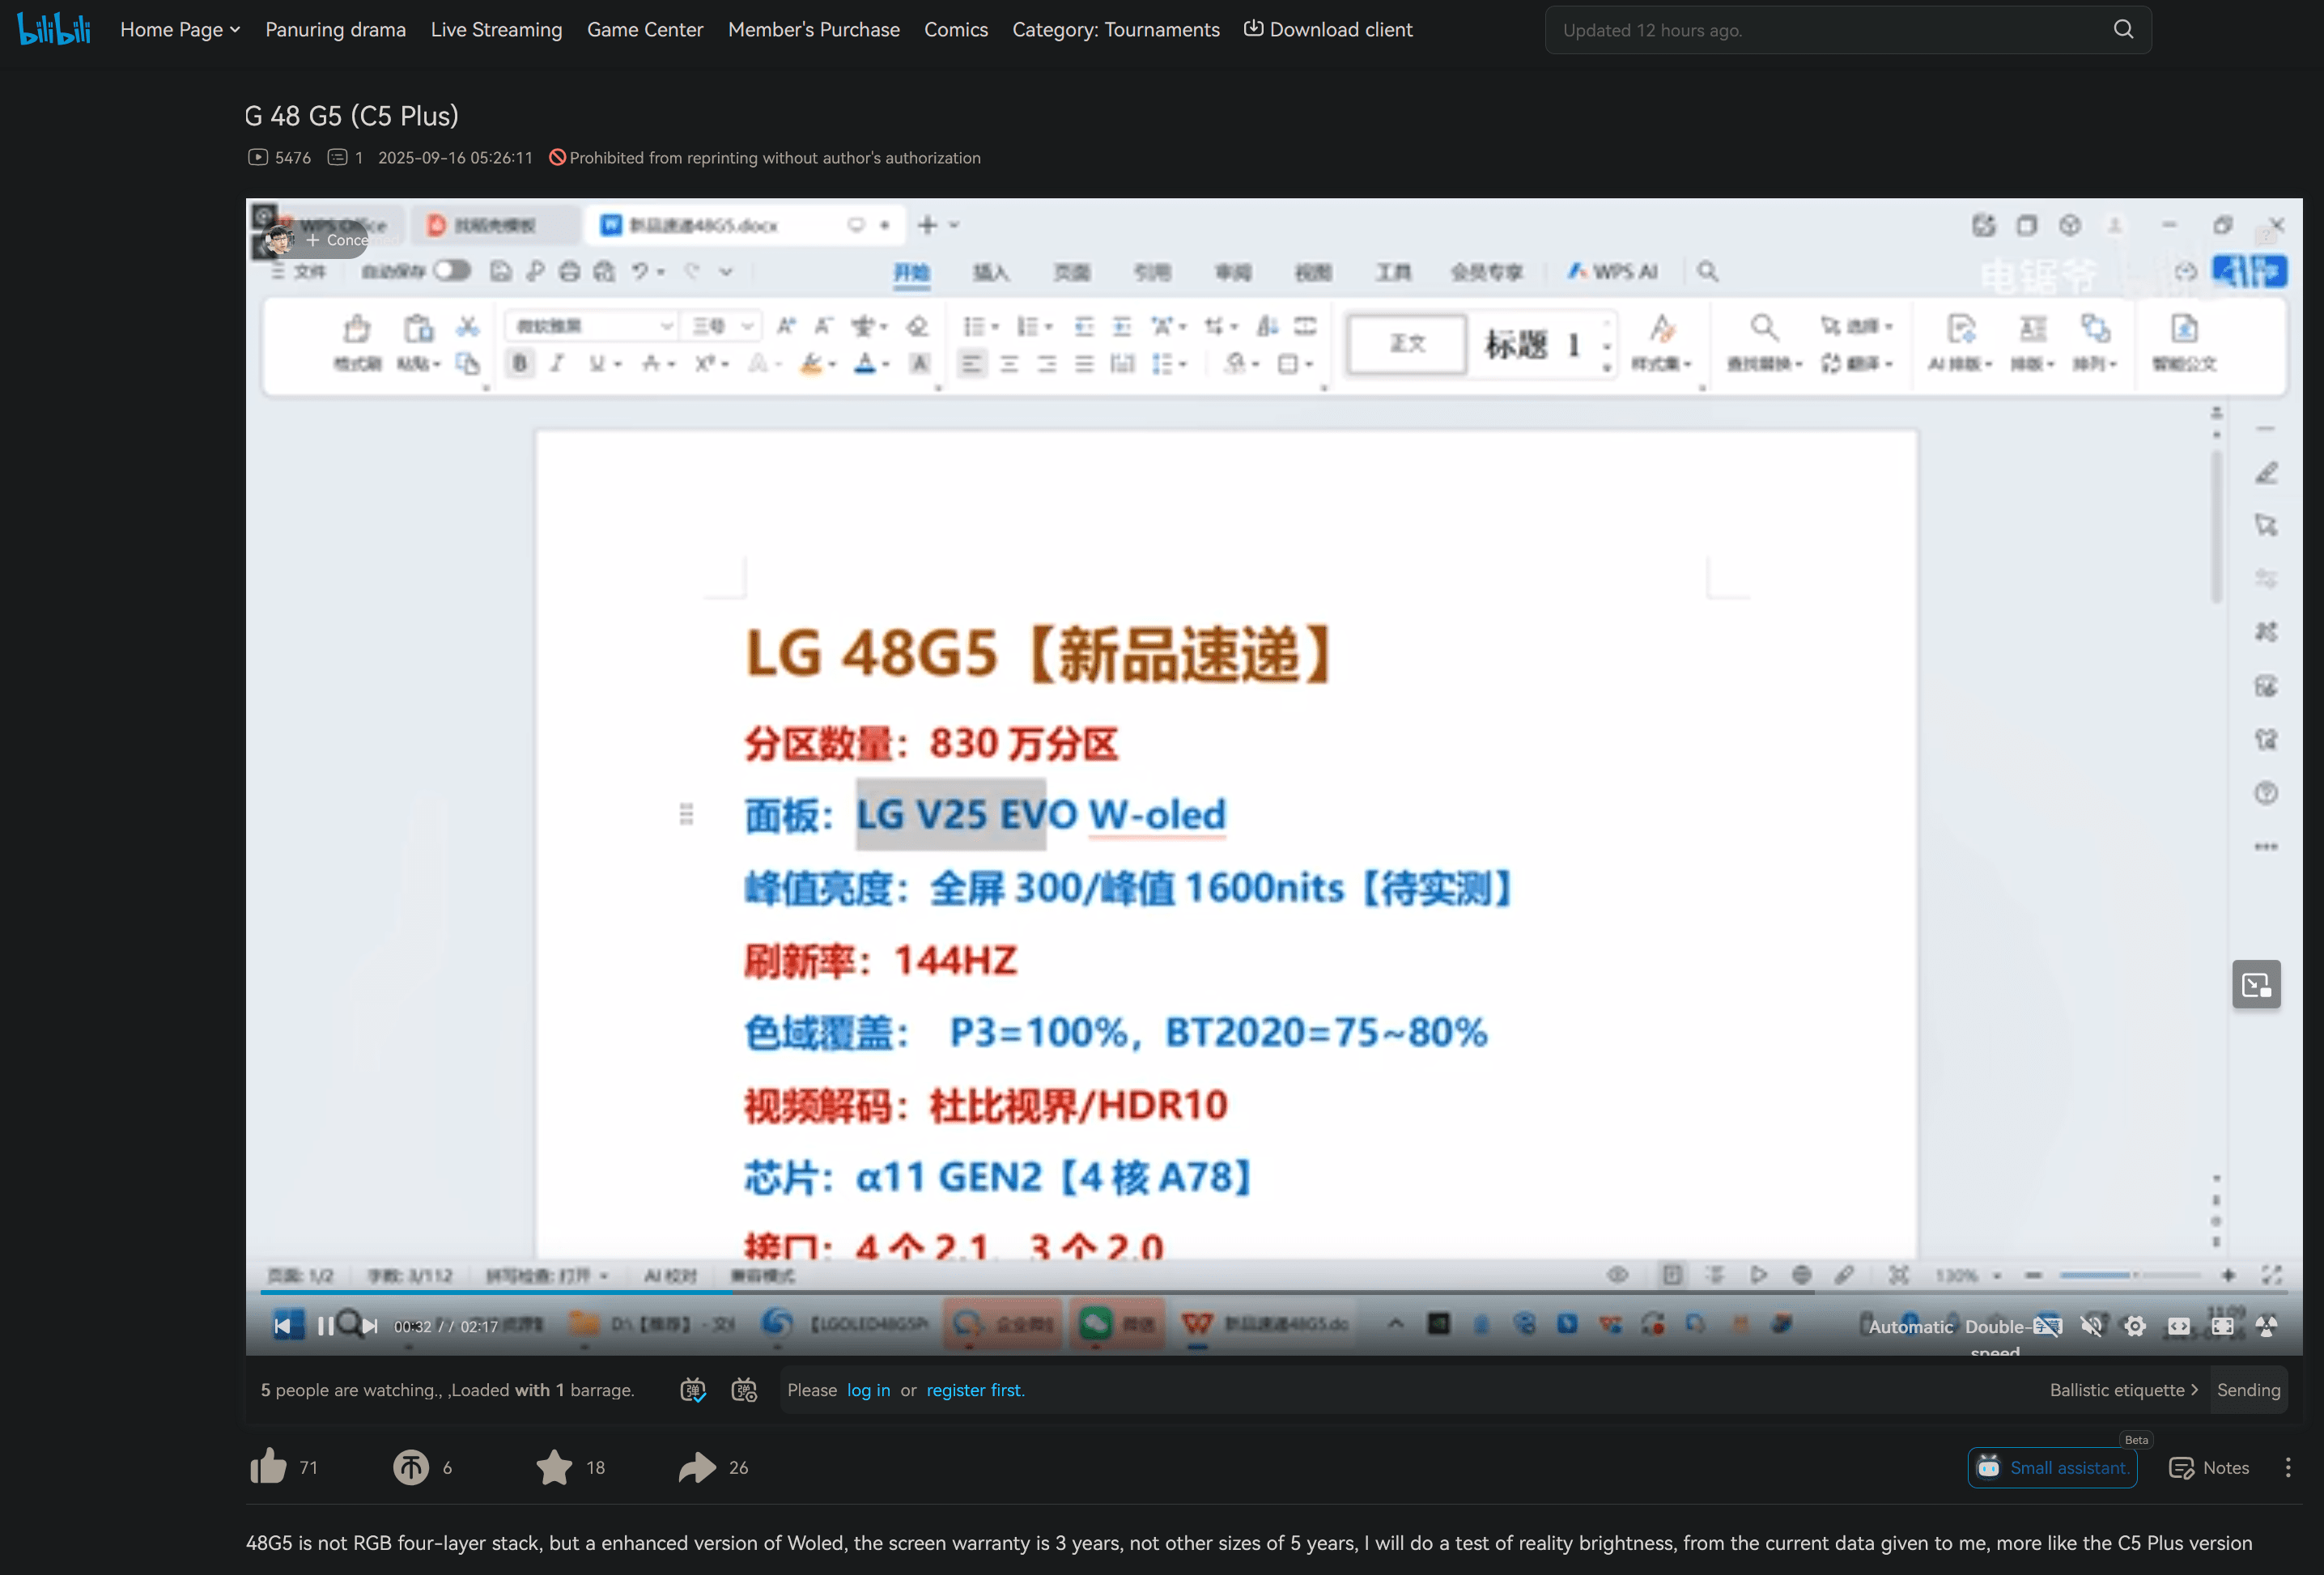Click the search magnifier icon in header

pyautogui.click(x=2123, y=30)
